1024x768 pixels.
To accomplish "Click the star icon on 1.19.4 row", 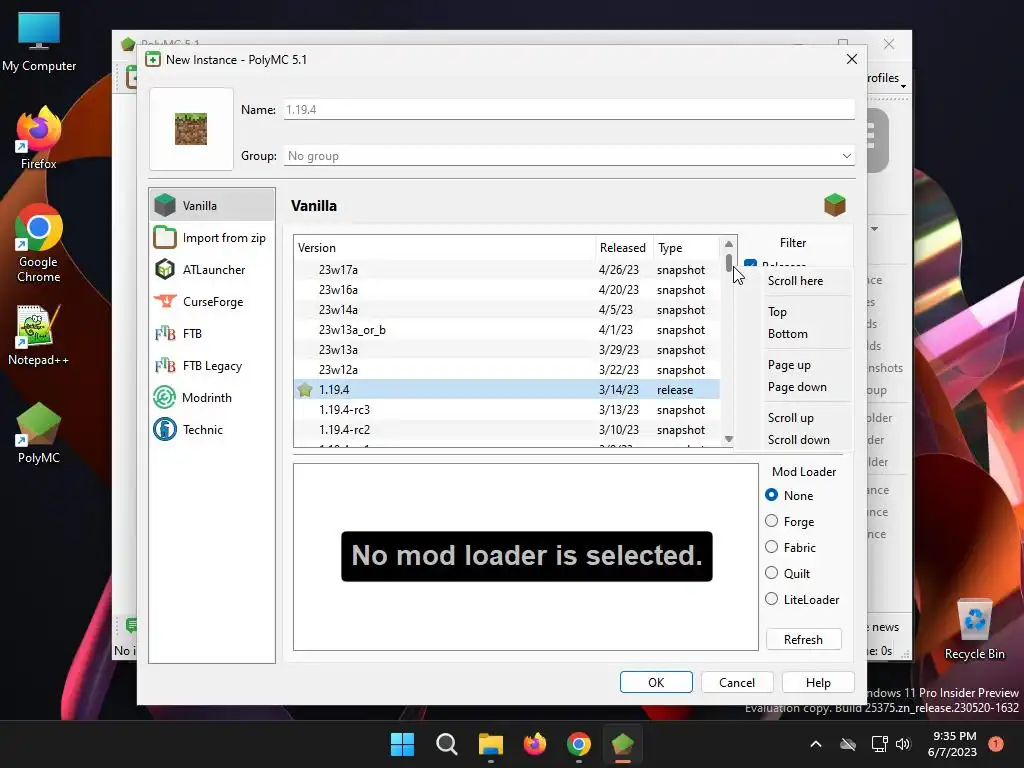I will [305, 390].
